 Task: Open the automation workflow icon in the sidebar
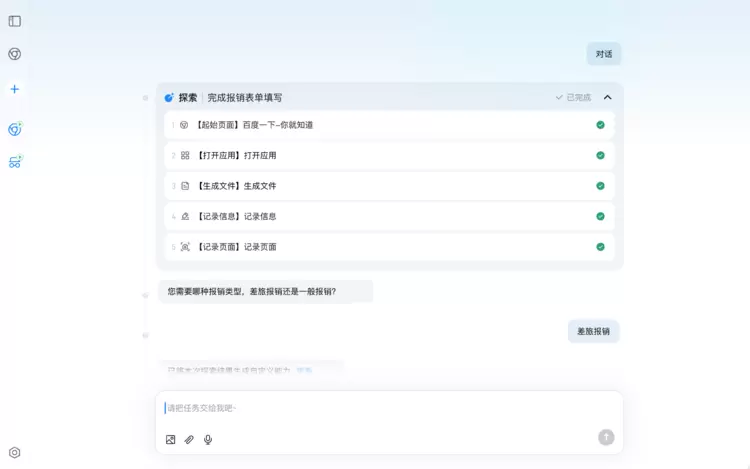[x=15, y=161]
